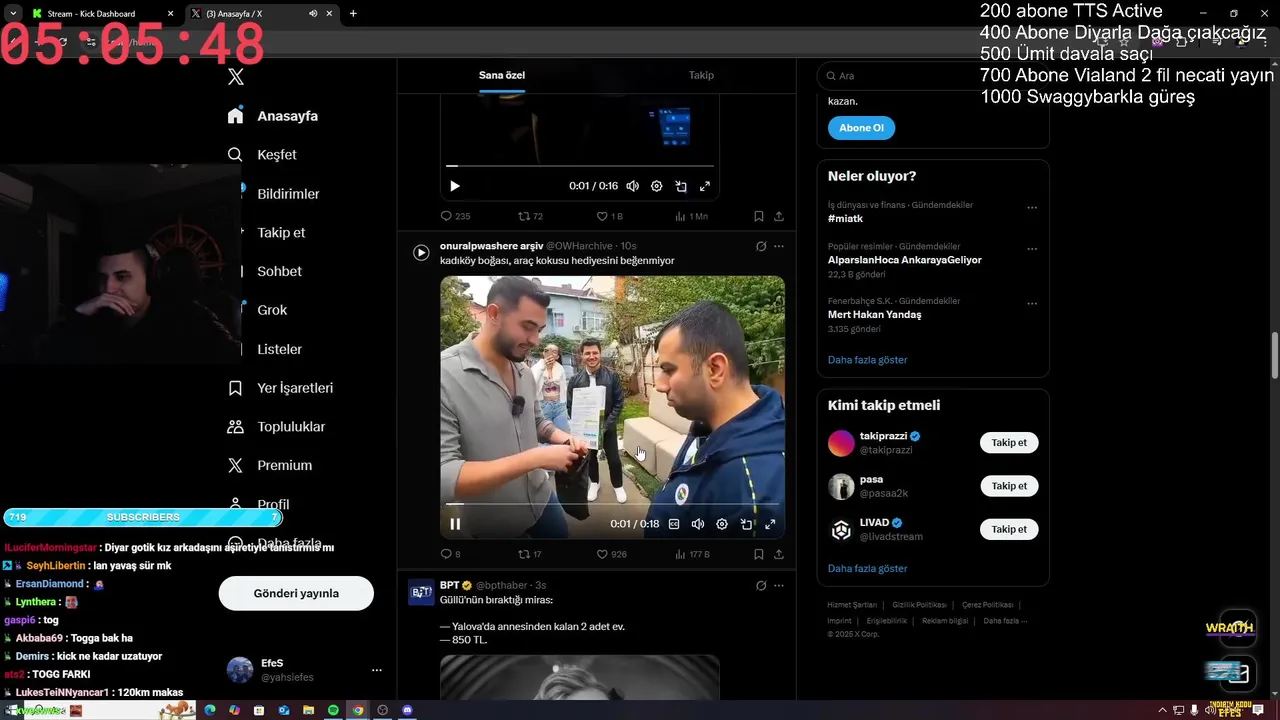The width and height of the screenshot is (1280, 720).
Task: Open more options for AlparslanHoca trend
Action: (1032, 249)
